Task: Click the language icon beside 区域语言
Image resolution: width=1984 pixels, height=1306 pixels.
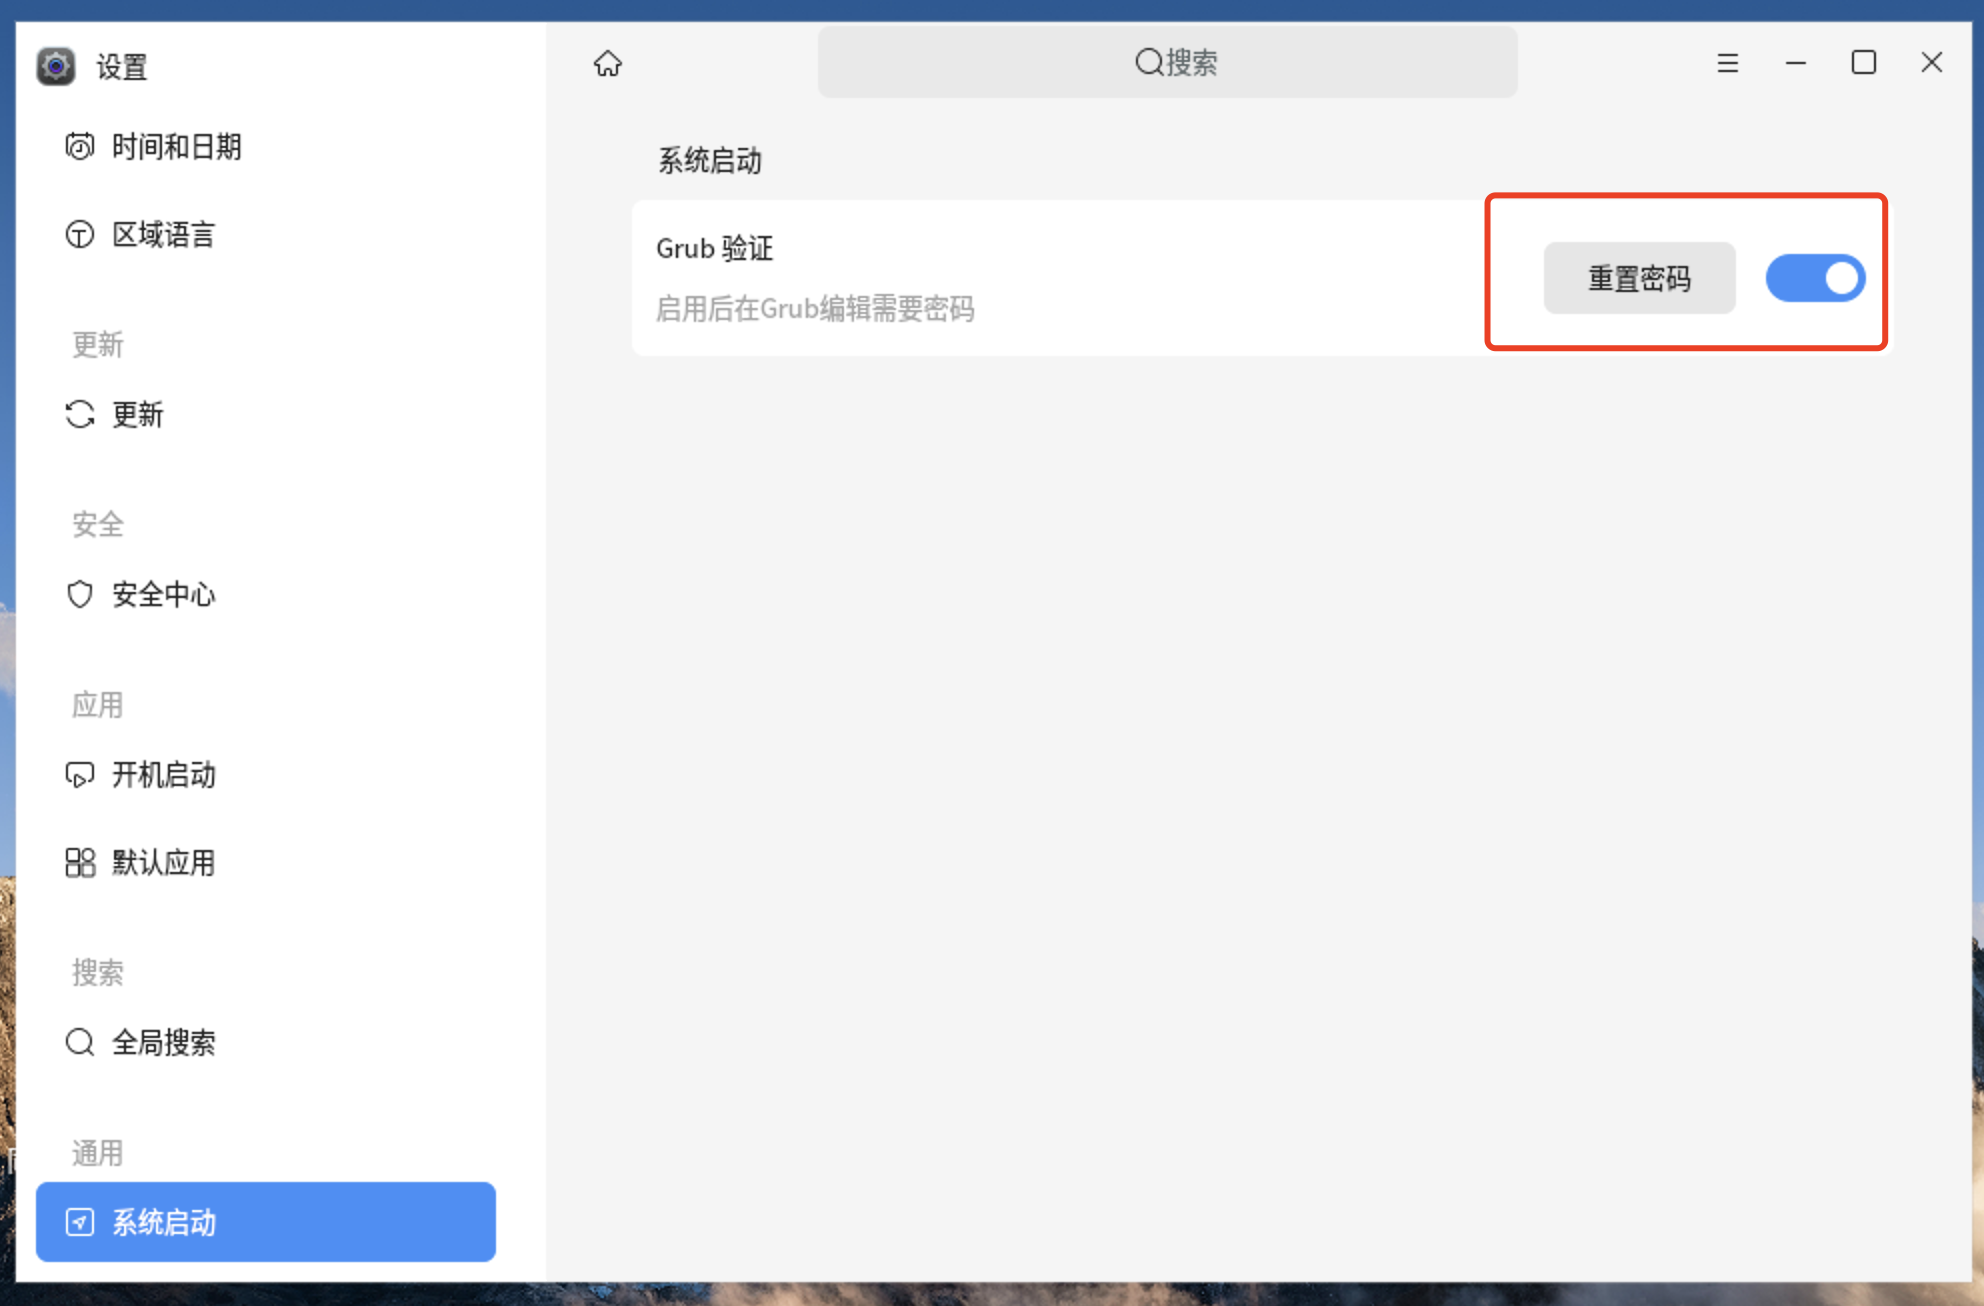Action: coord(80,235)
